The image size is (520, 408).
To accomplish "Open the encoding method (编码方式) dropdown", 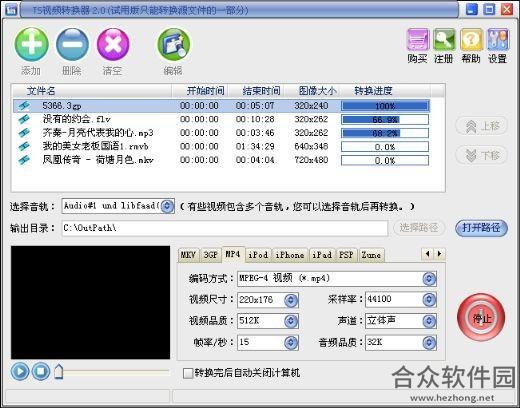I will click(429, 279).
